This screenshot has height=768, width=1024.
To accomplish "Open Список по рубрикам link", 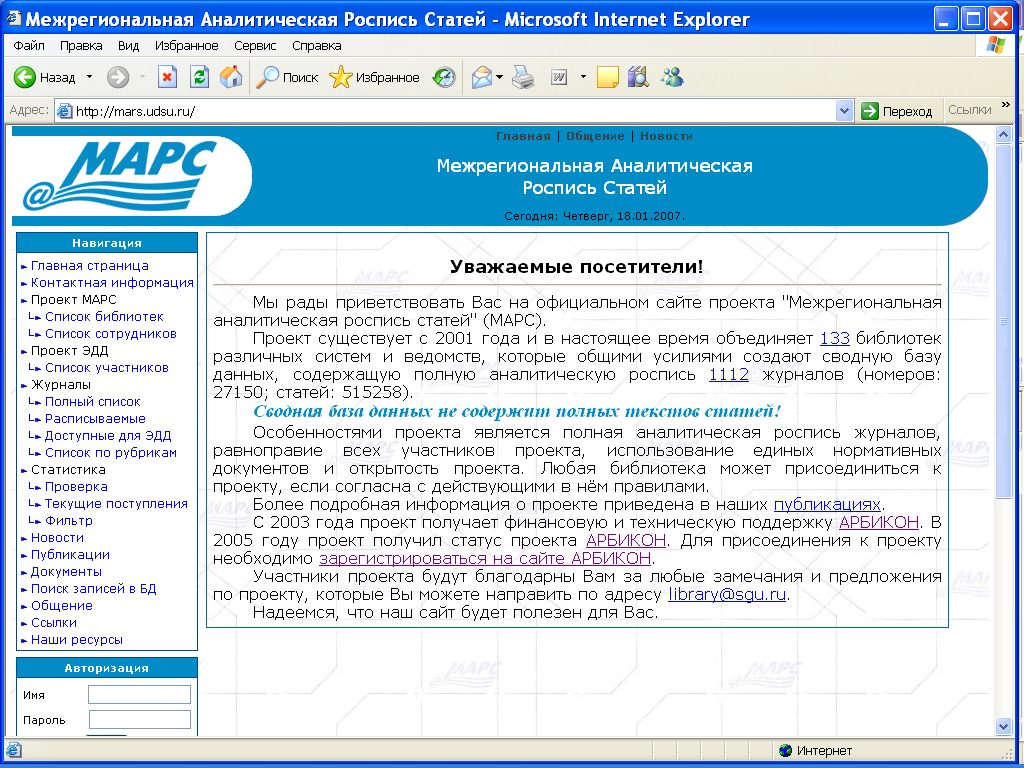I will tap(110, 453).
